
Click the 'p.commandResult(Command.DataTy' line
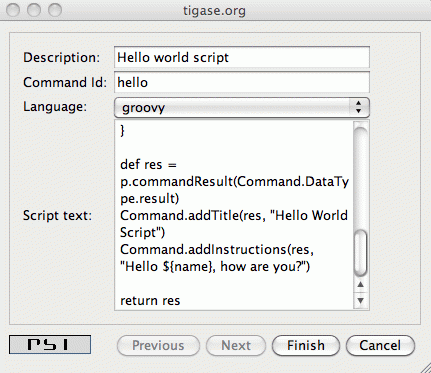[234, 181]
